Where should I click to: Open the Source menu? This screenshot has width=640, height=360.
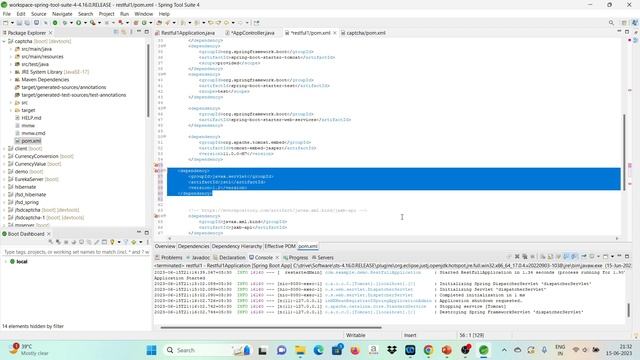click(x=39, y=14)
